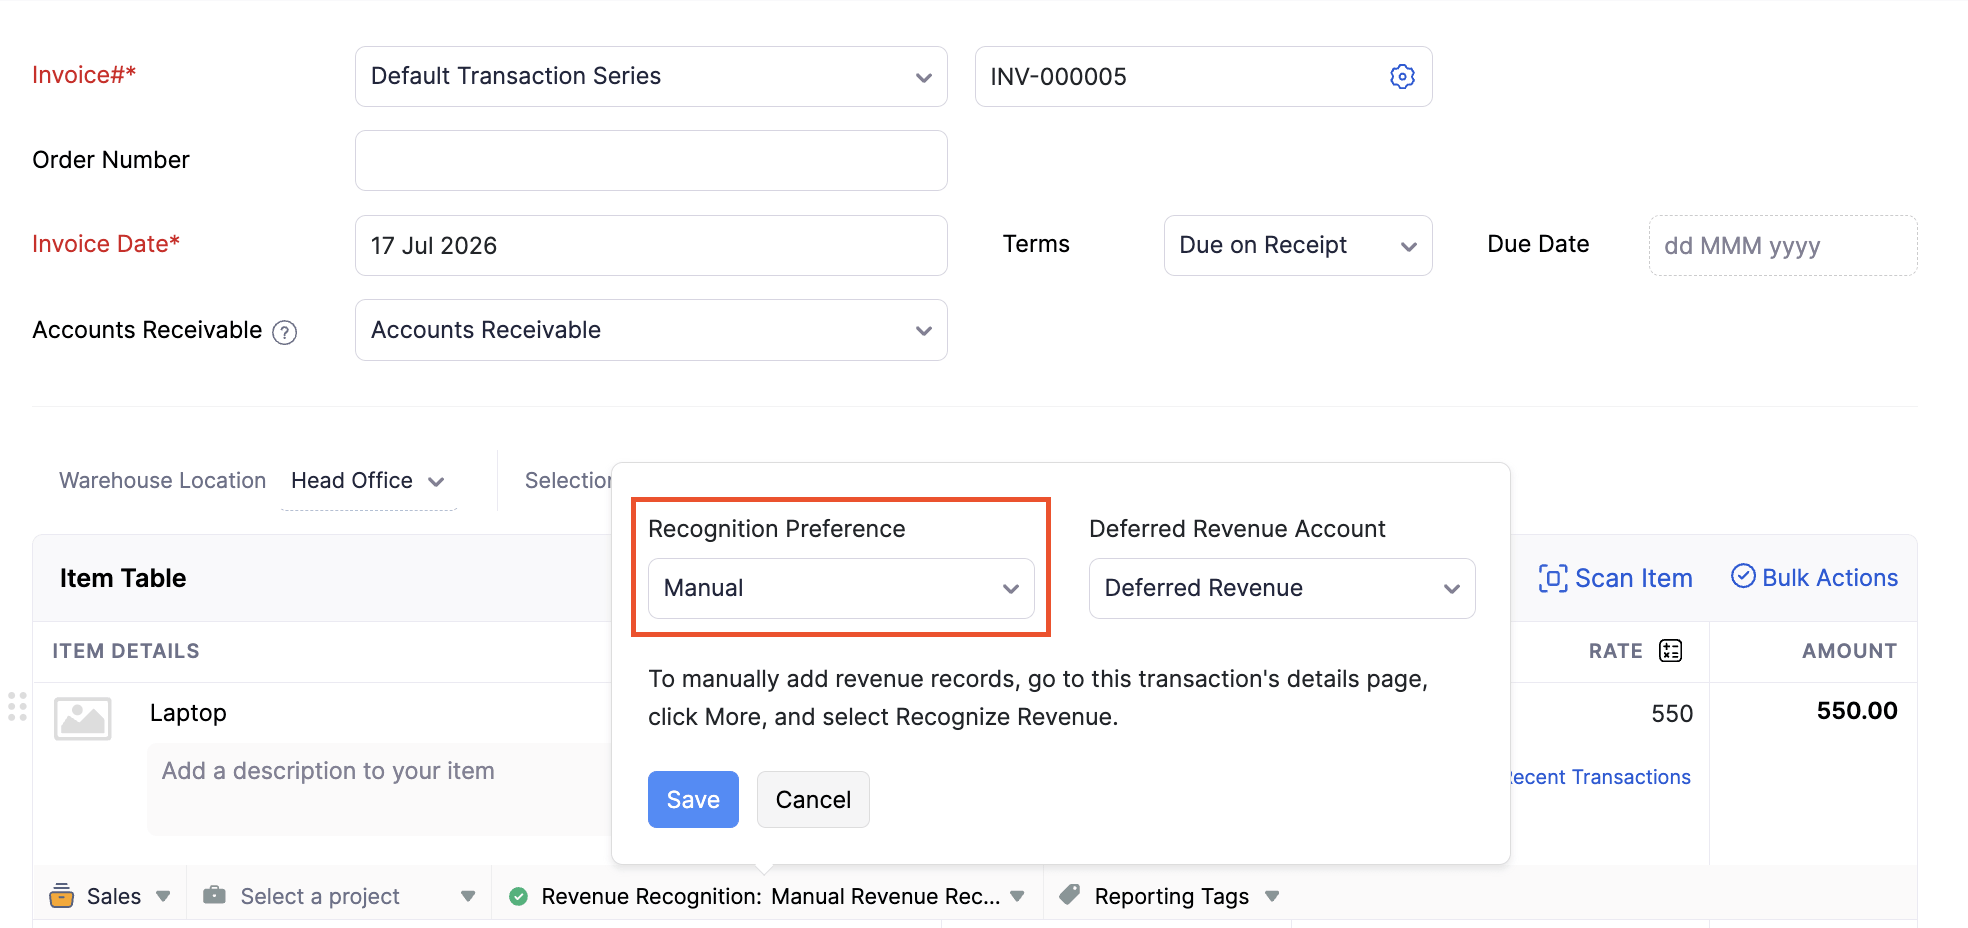Click the AMOUNT column header
Screen dimensions: 1968x928
click(x=1849, y=651)
